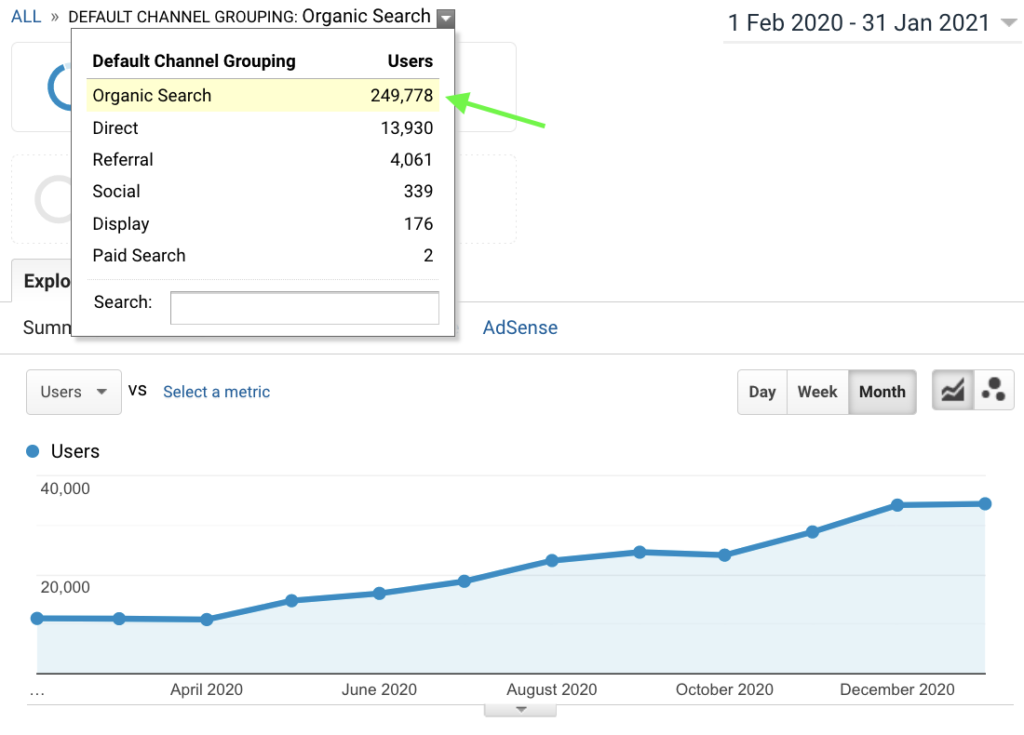Select Month granularity for the graph

click(881, 392)
